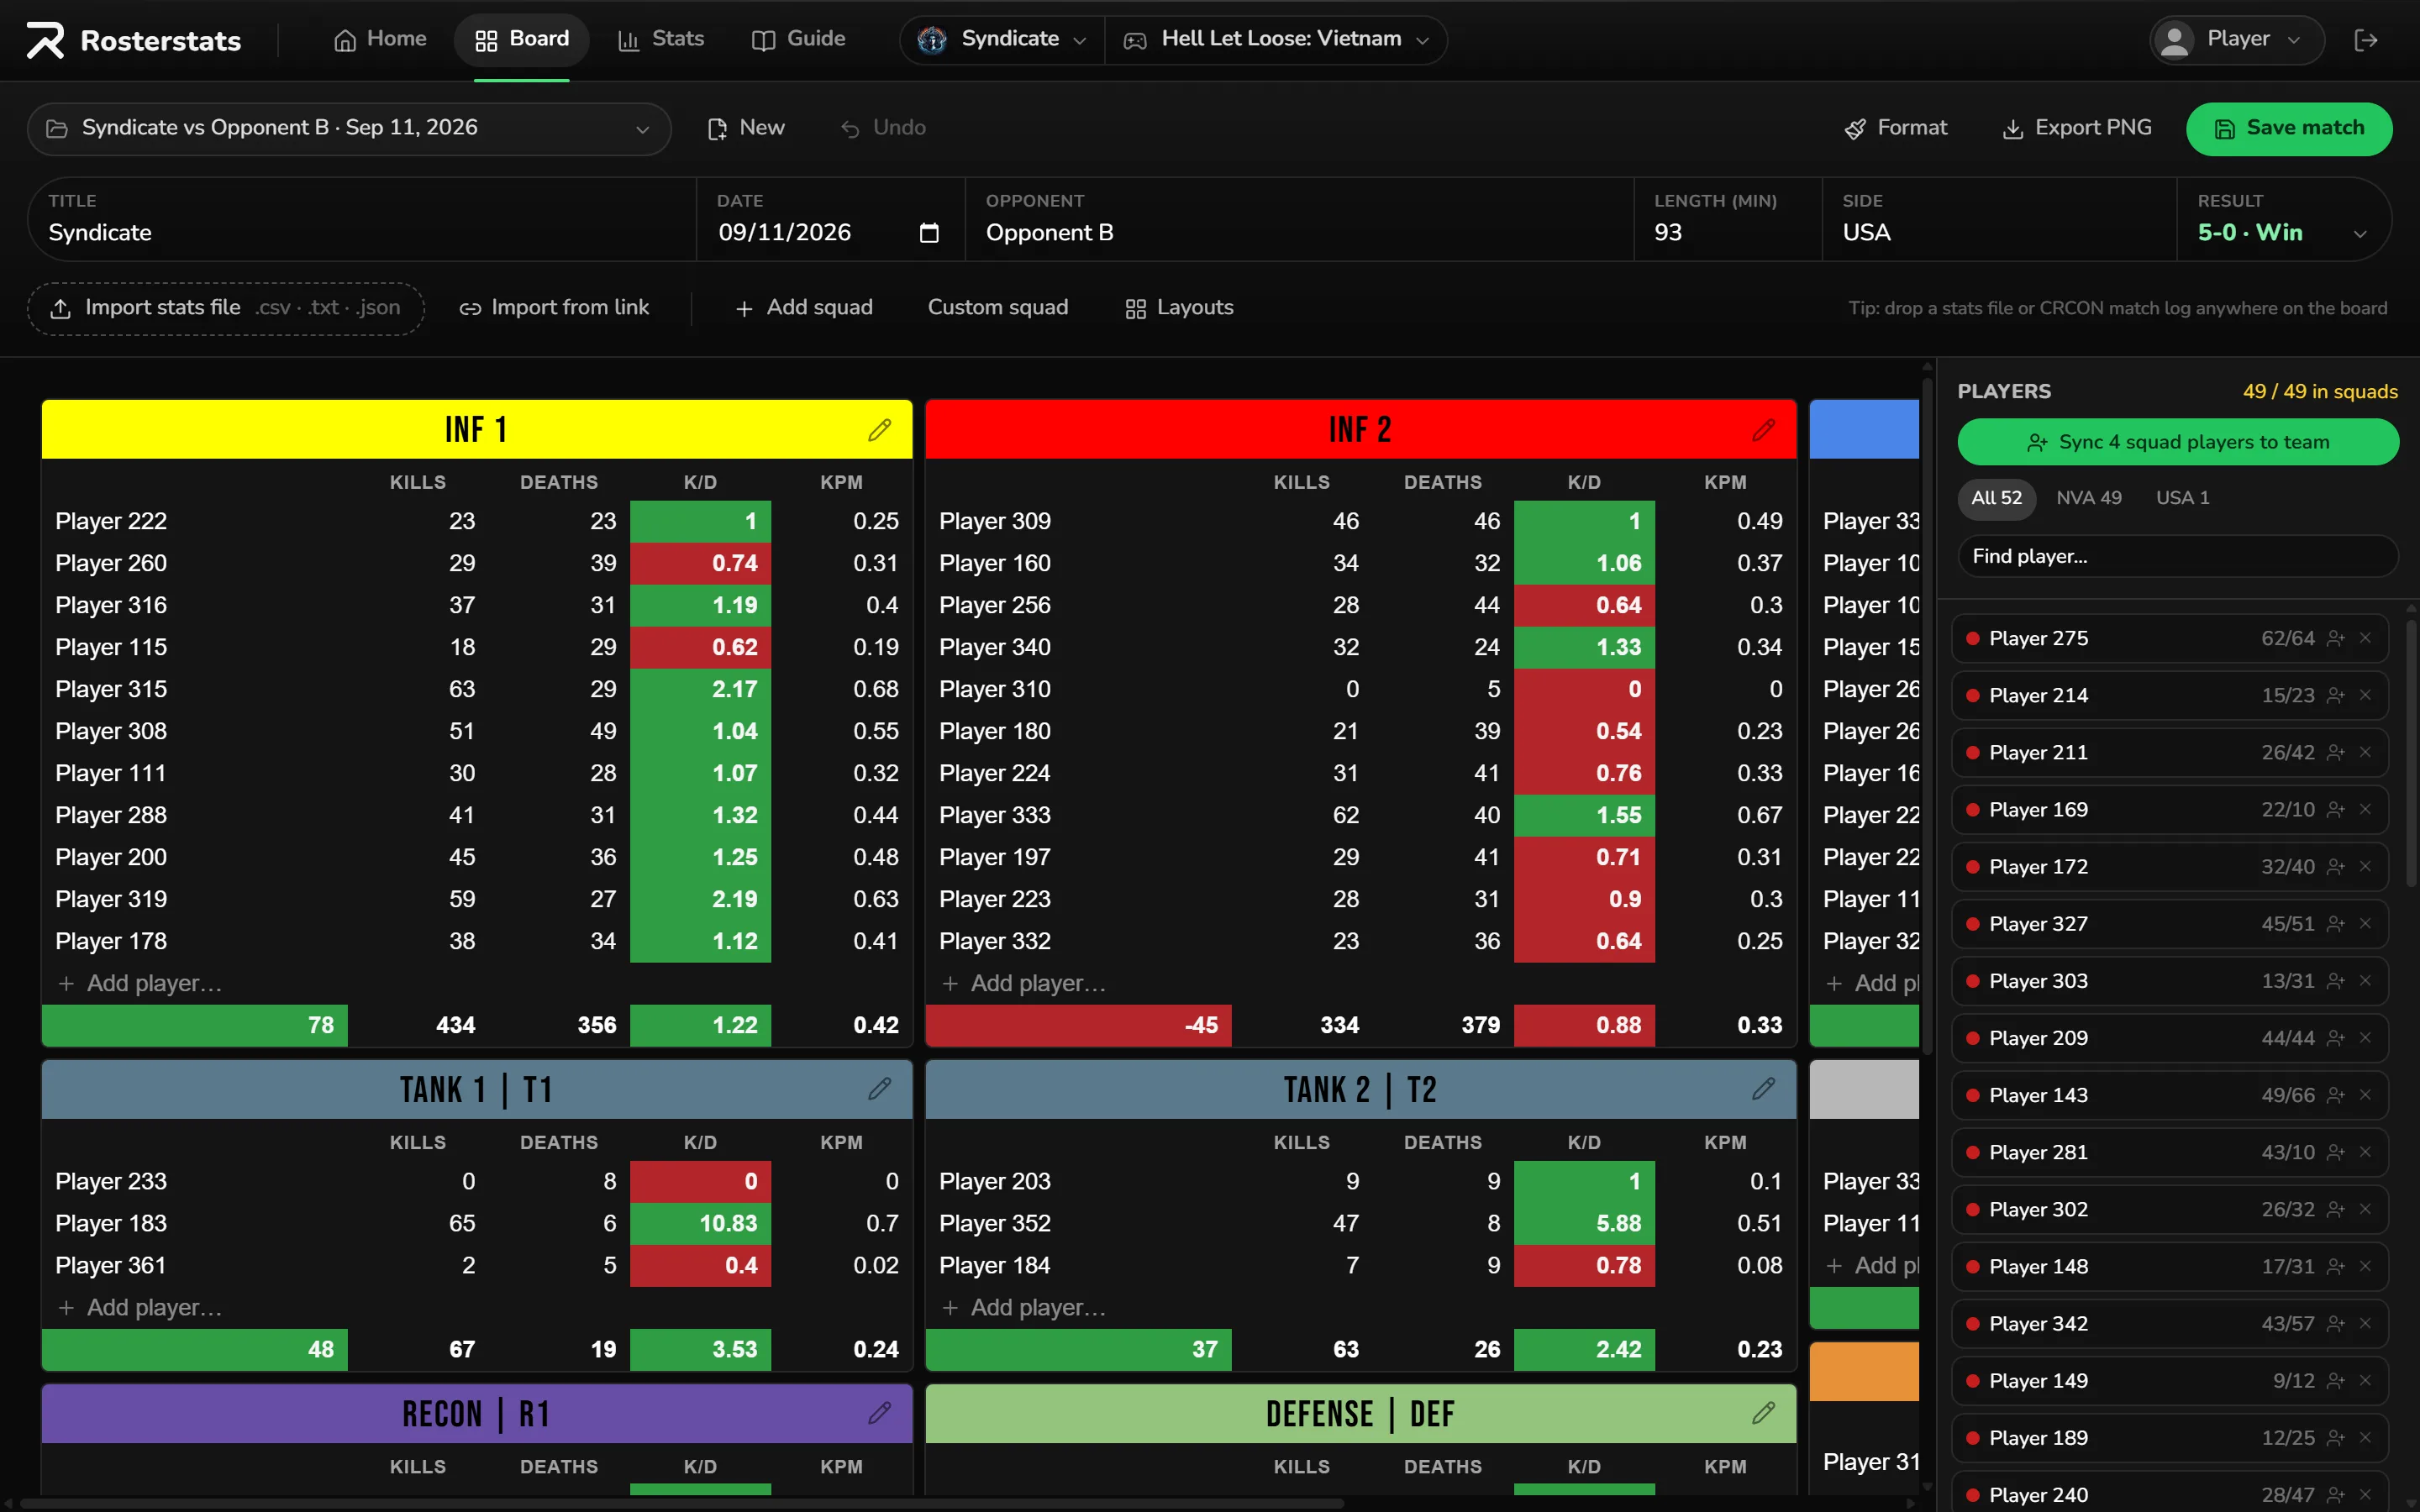Edit INF 2 squad with pencil icon
The image size is (2420, 1512).
(1763, 430)
